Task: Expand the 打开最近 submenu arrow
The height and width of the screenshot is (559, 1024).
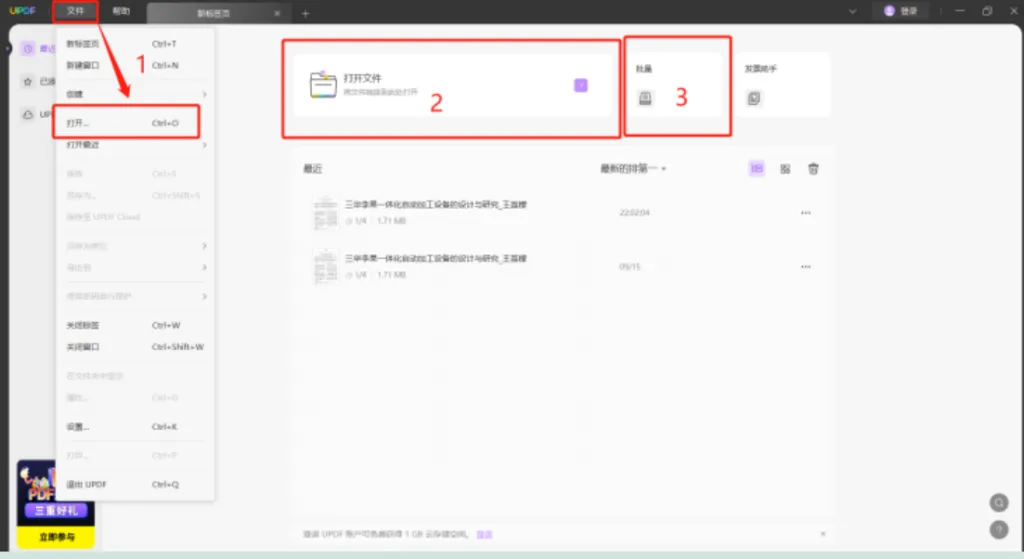Action: pyautogui.click(x=204, y=144)
